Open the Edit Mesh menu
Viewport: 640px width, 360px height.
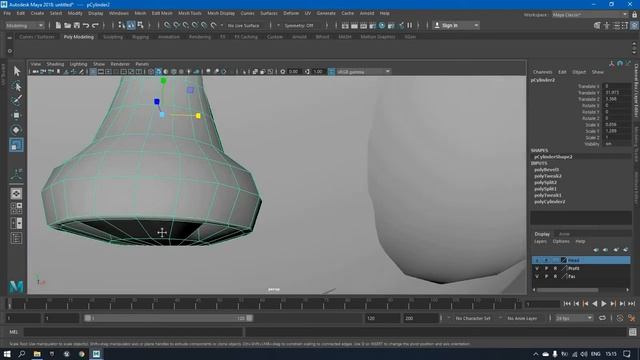click(162, 13)
